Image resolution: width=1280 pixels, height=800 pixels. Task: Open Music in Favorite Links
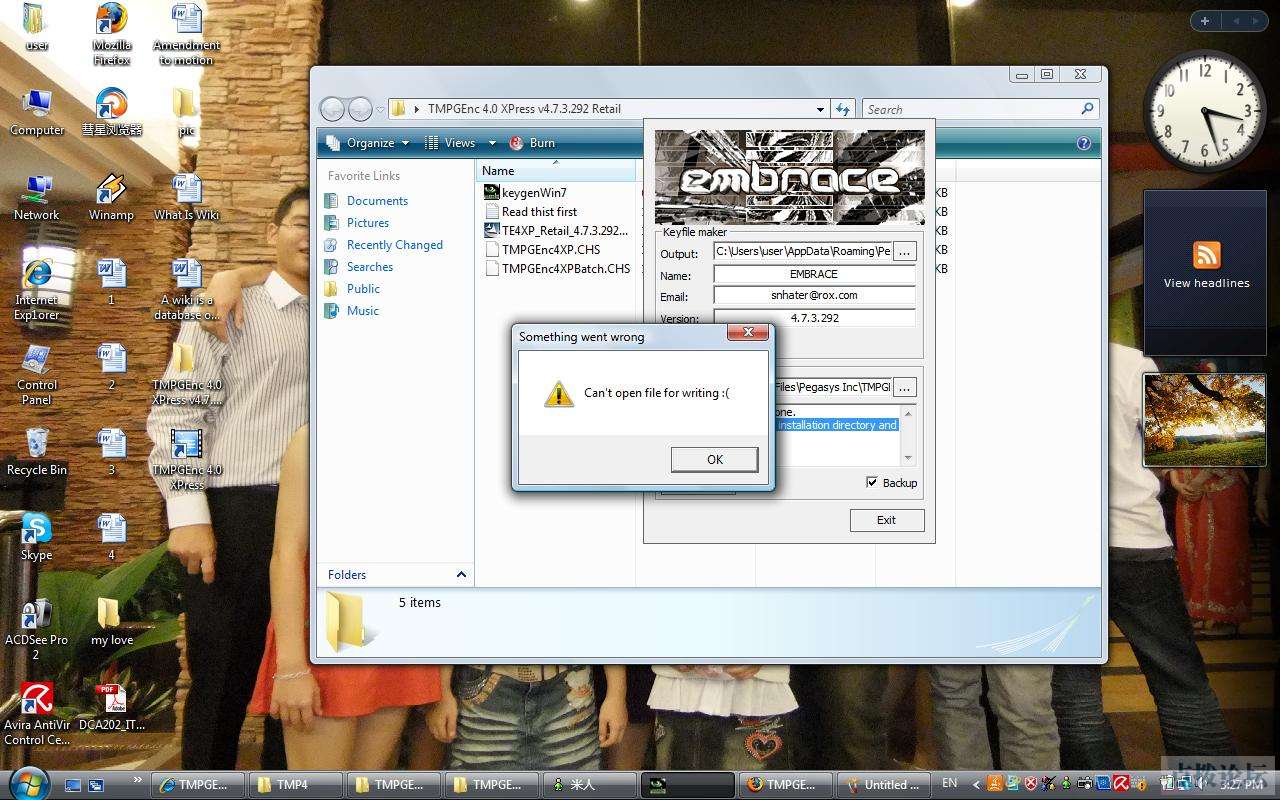tap(363, 311)
